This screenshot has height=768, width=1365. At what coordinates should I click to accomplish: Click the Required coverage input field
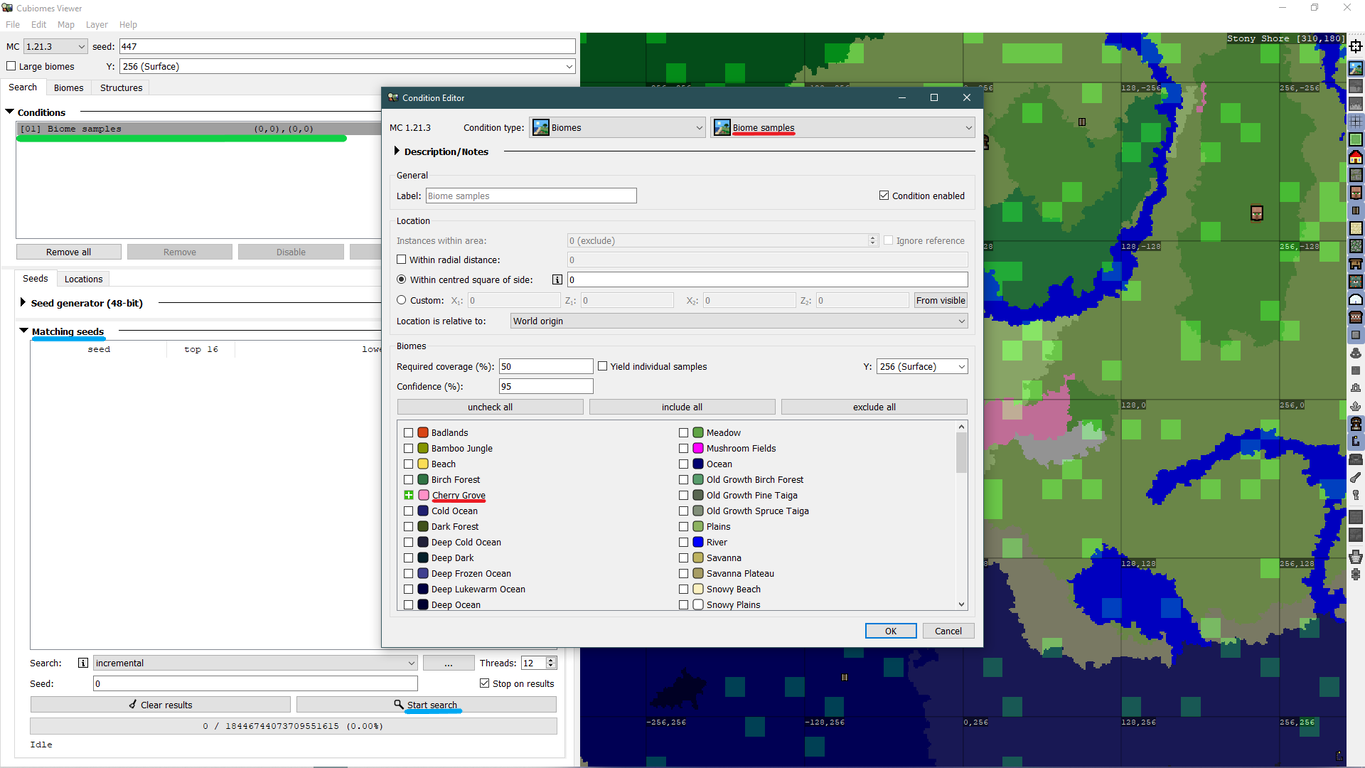[546, 367]
